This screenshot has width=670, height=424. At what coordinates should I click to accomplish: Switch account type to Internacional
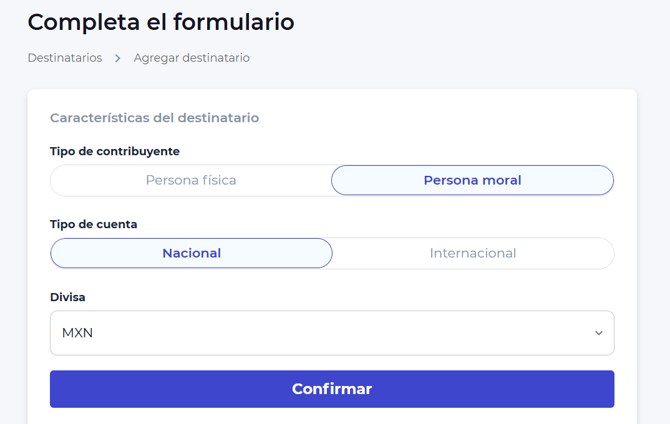[x=473, y=253]
